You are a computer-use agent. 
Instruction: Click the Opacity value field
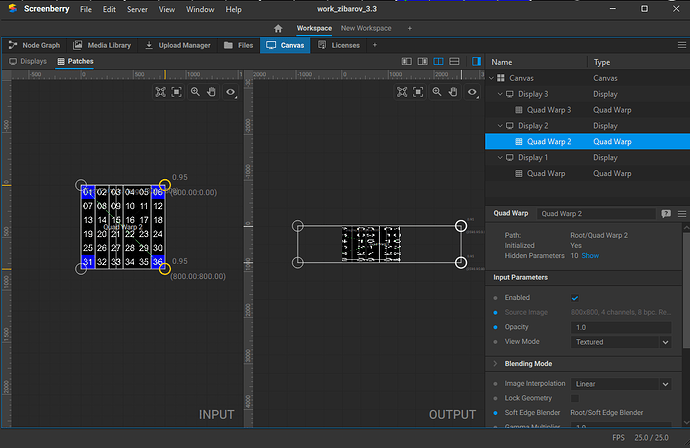coord(622,327)
